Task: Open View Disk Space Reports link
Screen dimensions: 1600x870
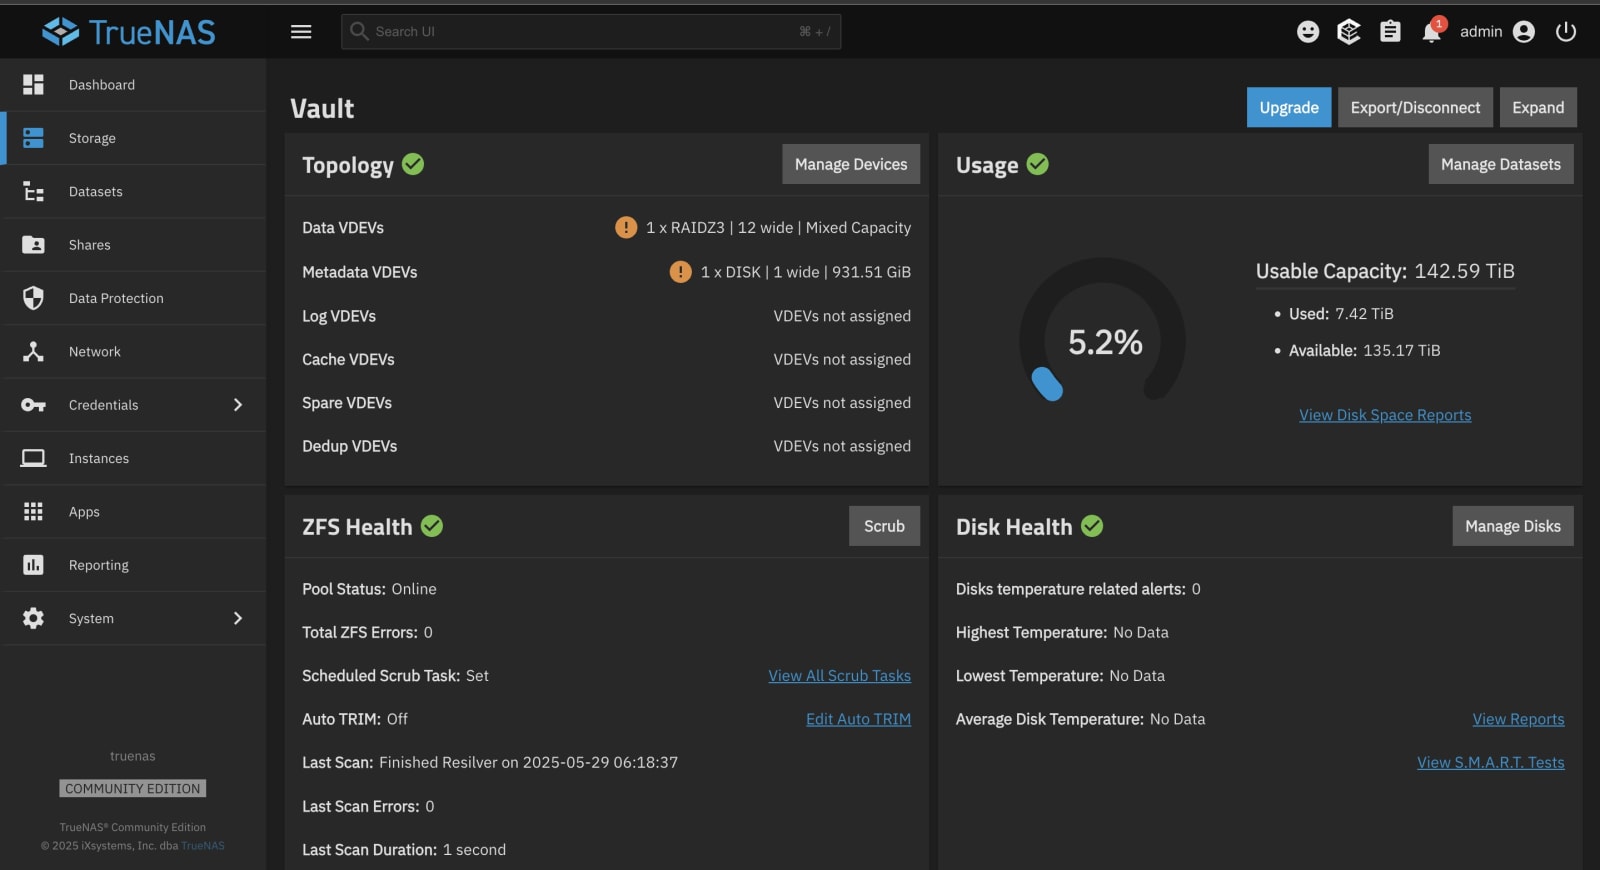Action: click(1385, 415)
